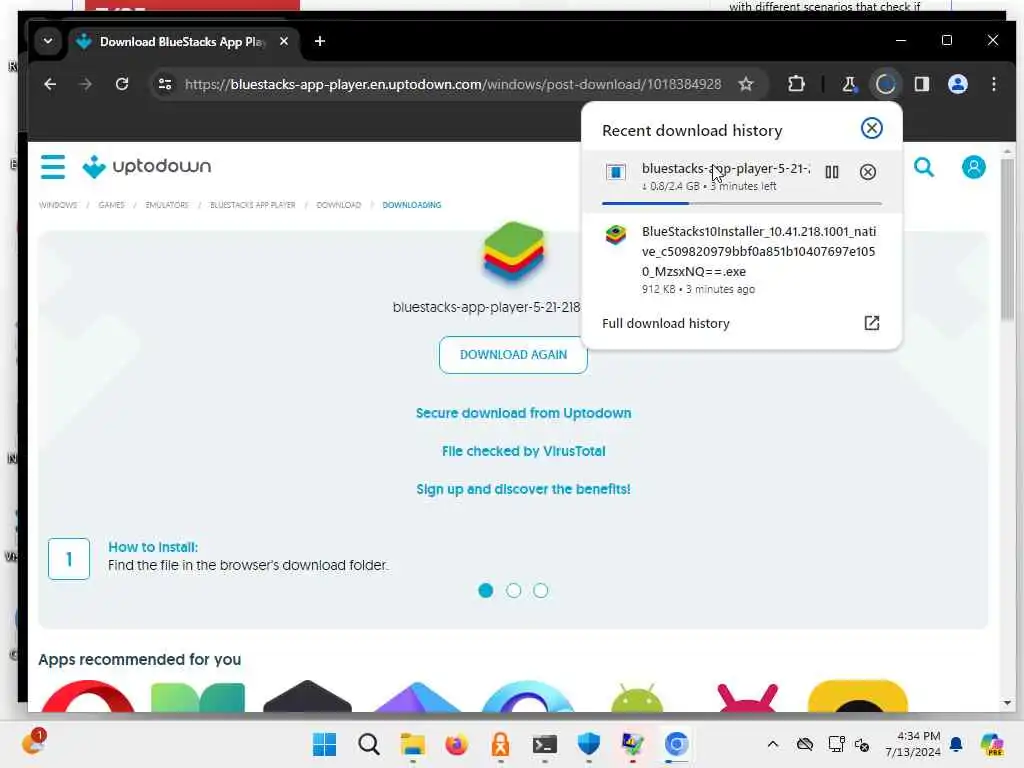Close the Recent download history popup
This screenshot has width=1024, height=768.
(871, 128)
